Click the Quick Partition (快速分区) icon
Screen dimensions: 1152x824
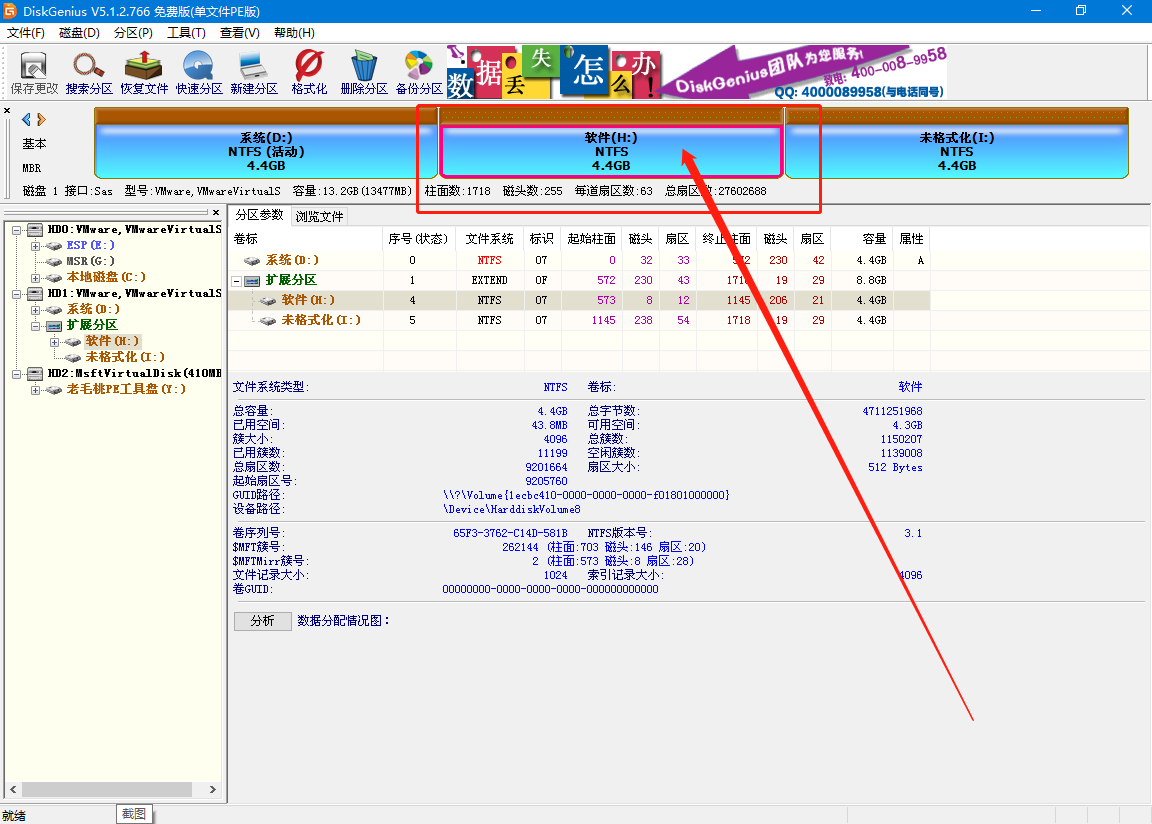pyautogui.click(x=198, y=73)
